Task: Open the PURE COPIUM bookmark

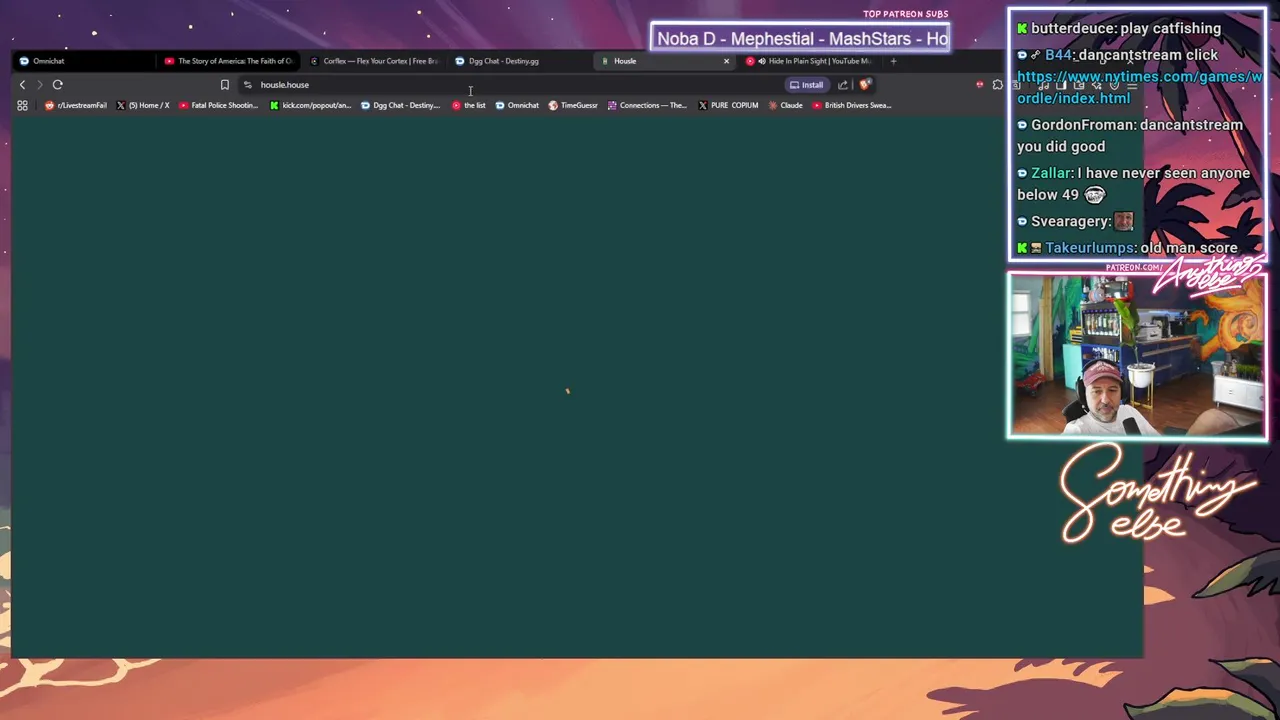Action: [728, 105]
